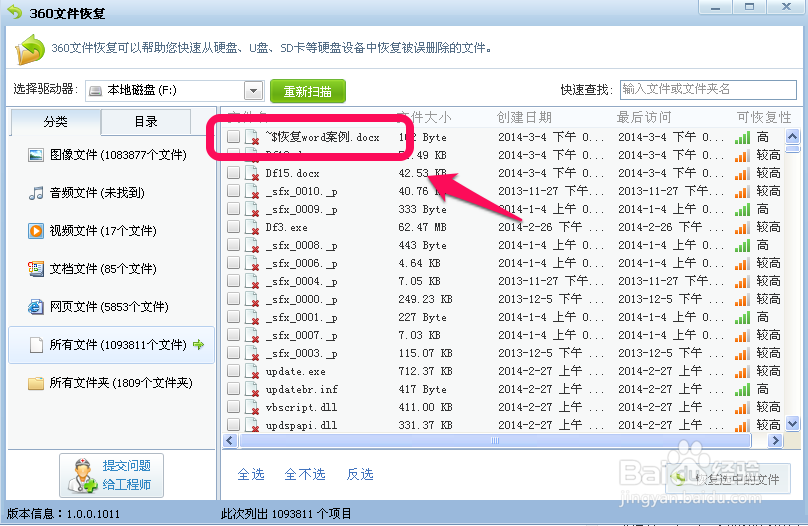Click deleted file icon of update.exe
Screen dimensions: 808x526
(x=251, y=371)
